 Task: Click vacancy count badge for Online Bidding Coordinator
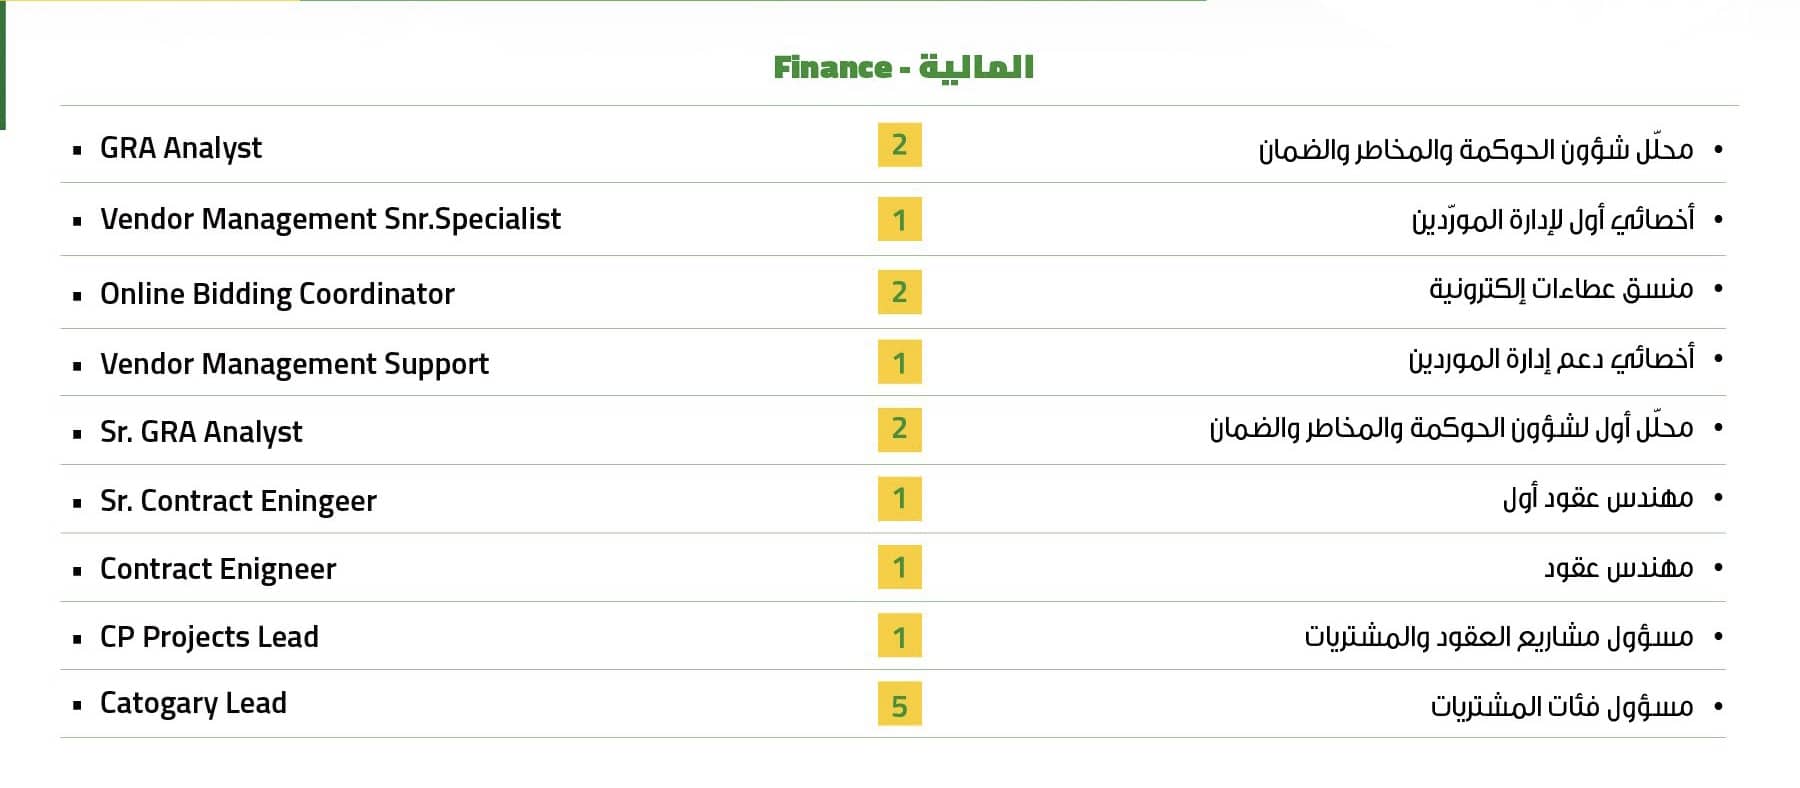point(900,292)
